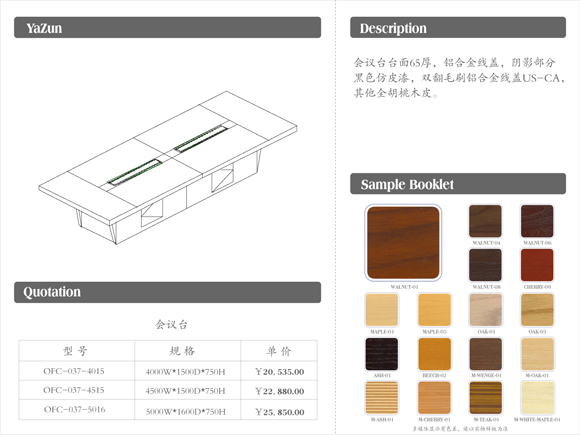Click the Quotation section header
This screenshot has height=435, width=580.
click(168, 292)
